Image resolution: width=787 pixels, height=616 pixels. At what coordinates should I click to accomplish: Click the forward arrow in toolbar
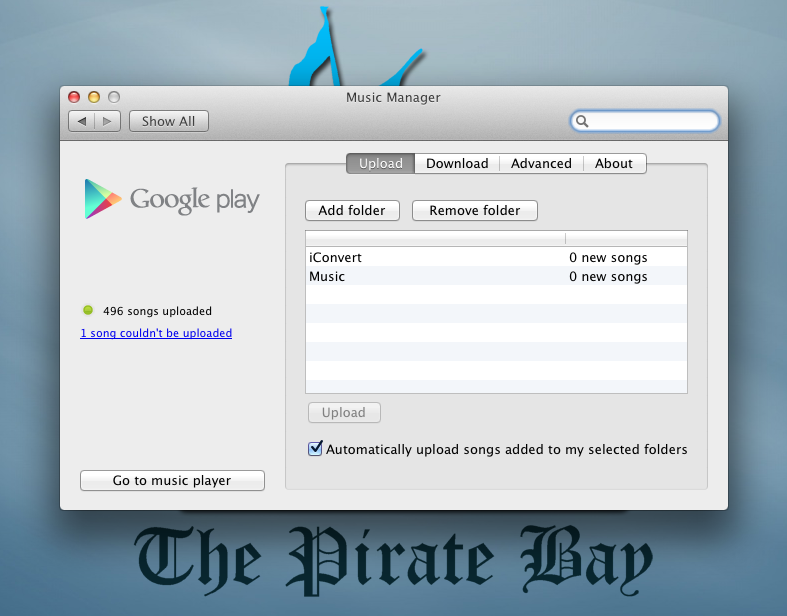pos(107,121)
